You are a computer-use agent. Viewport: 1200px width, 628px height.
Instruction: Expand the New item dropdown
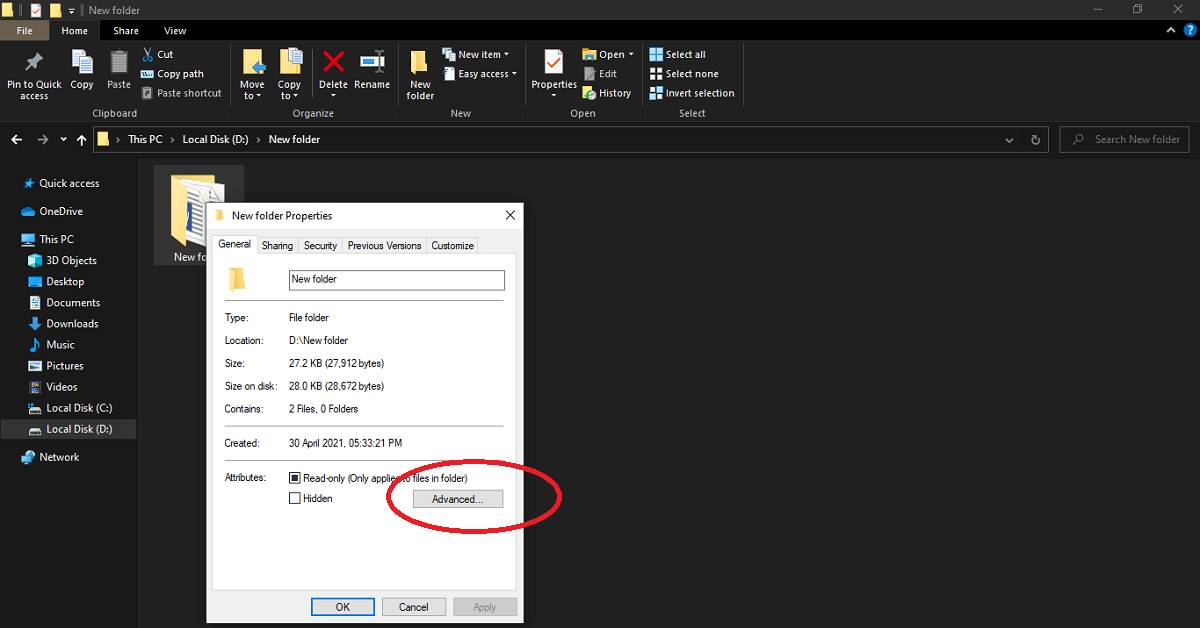(483, 54)
